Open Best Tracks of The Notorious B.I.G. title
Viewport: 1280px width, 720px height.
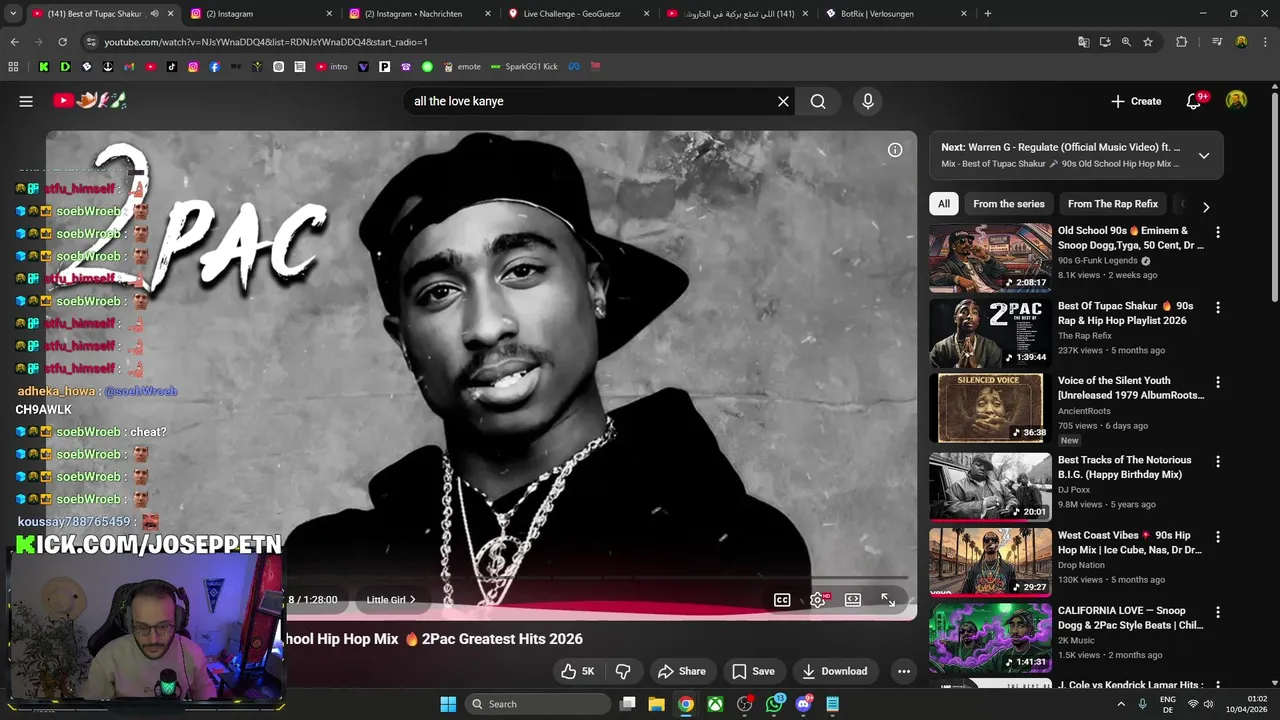click(1125, 467)
